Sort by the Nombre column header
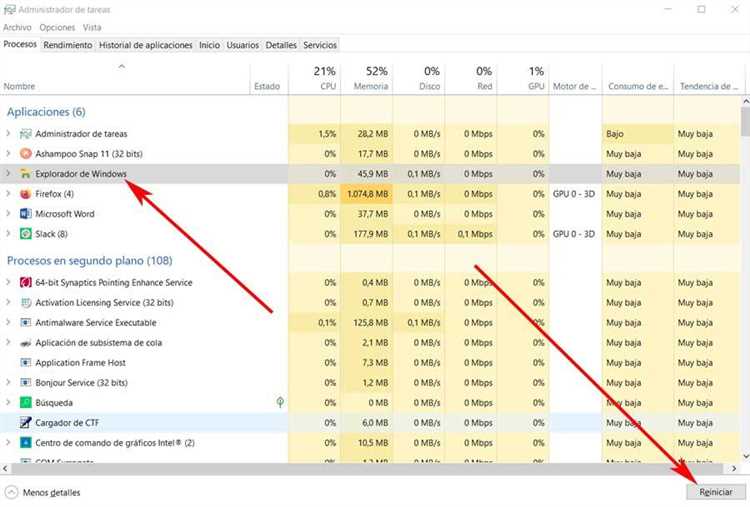 coord(125,78)
